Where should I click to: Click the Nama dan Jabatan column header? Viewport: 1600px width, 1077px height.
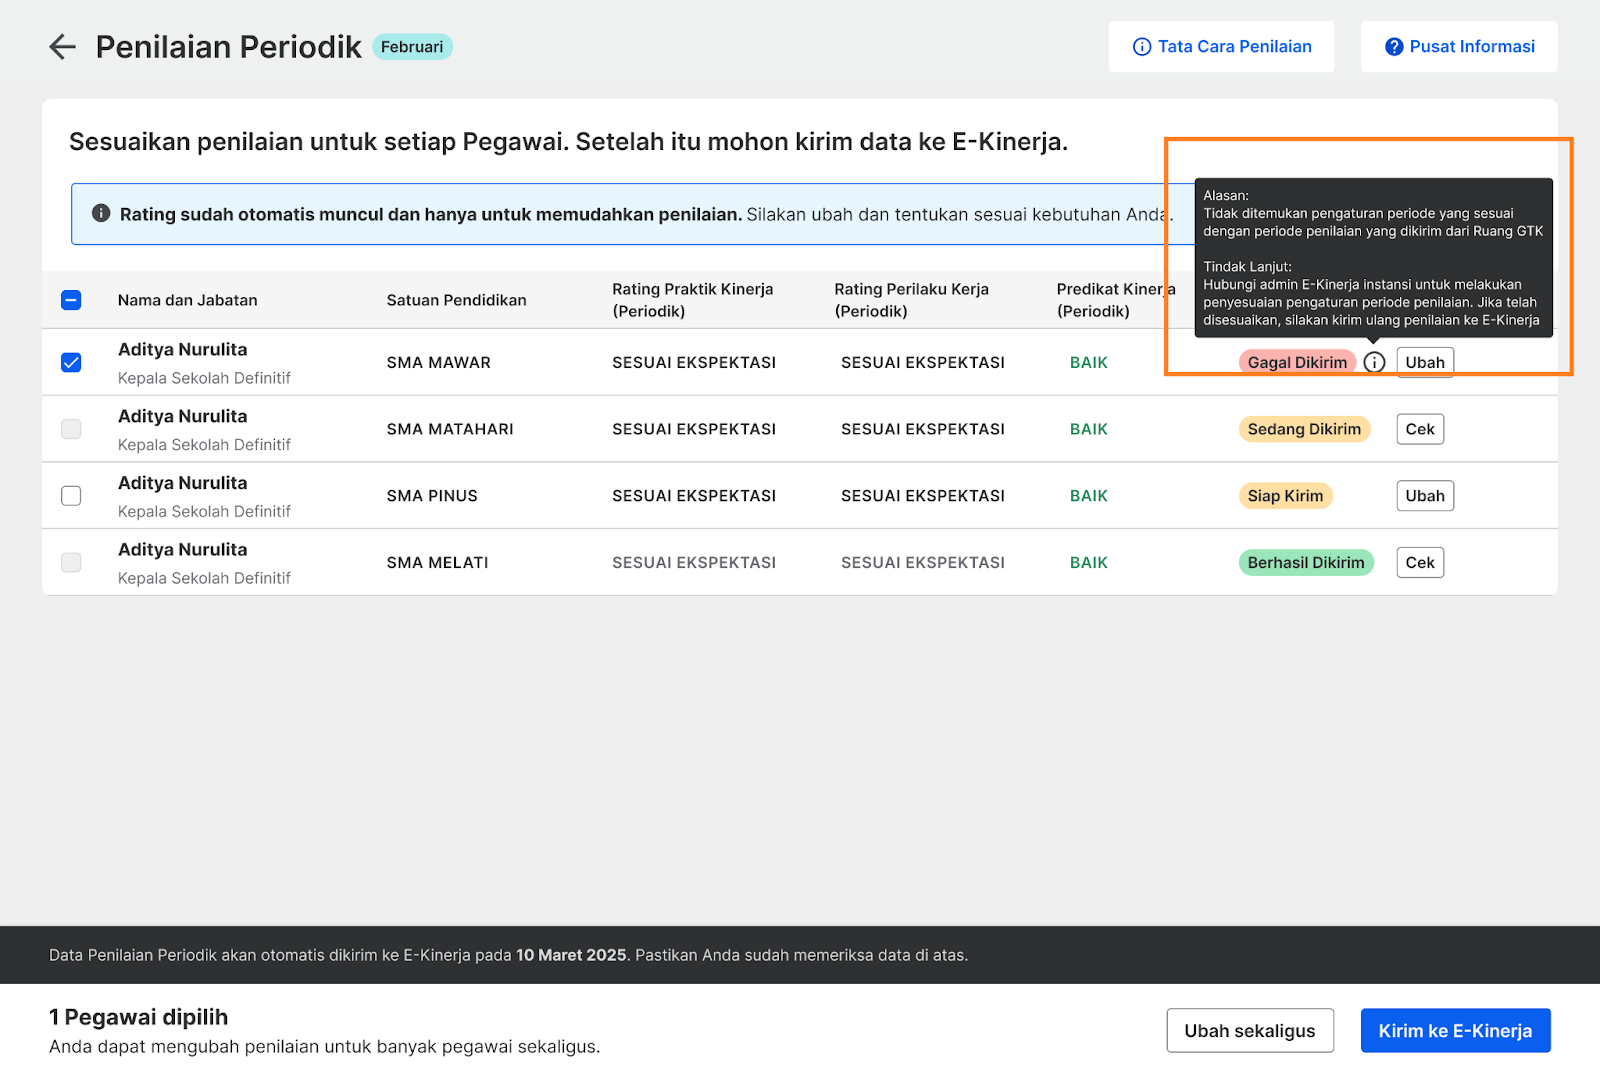tap(187, 300)
